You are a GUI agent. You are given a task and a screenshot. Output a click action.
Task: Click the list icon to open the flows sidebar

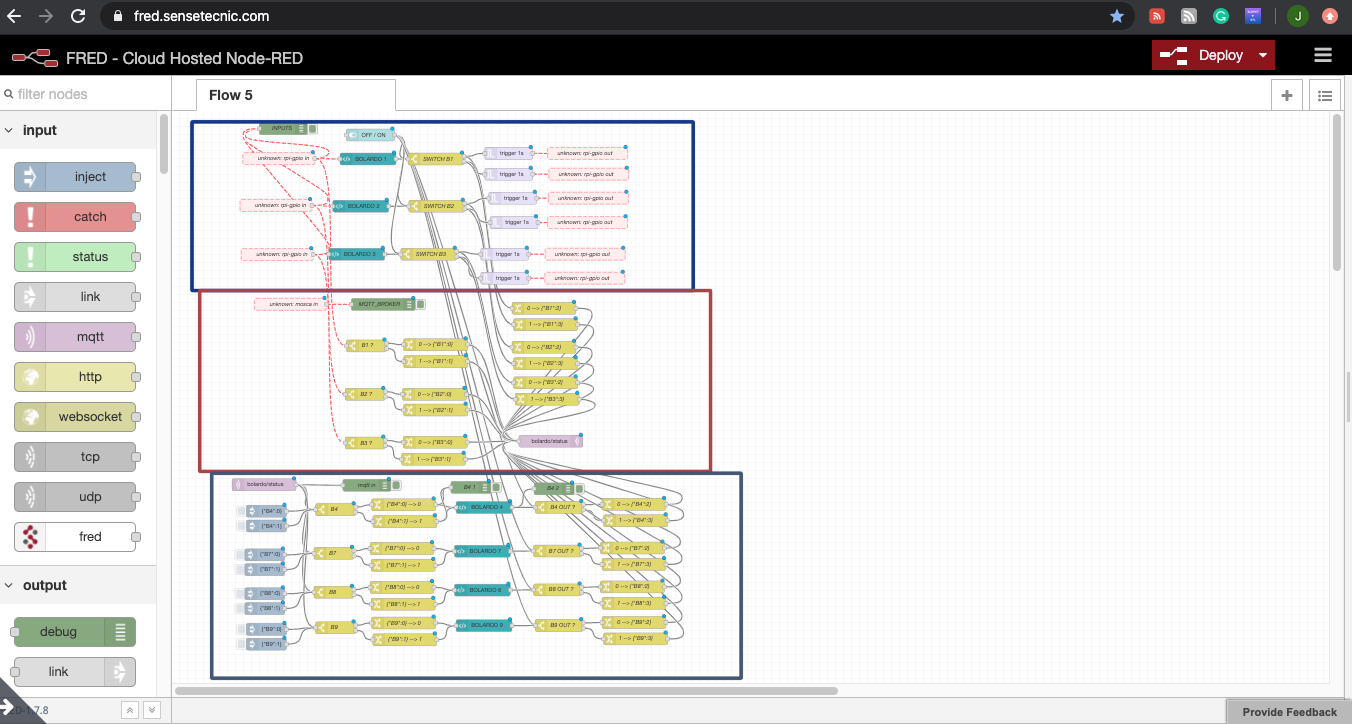[x=1325, y=95]
